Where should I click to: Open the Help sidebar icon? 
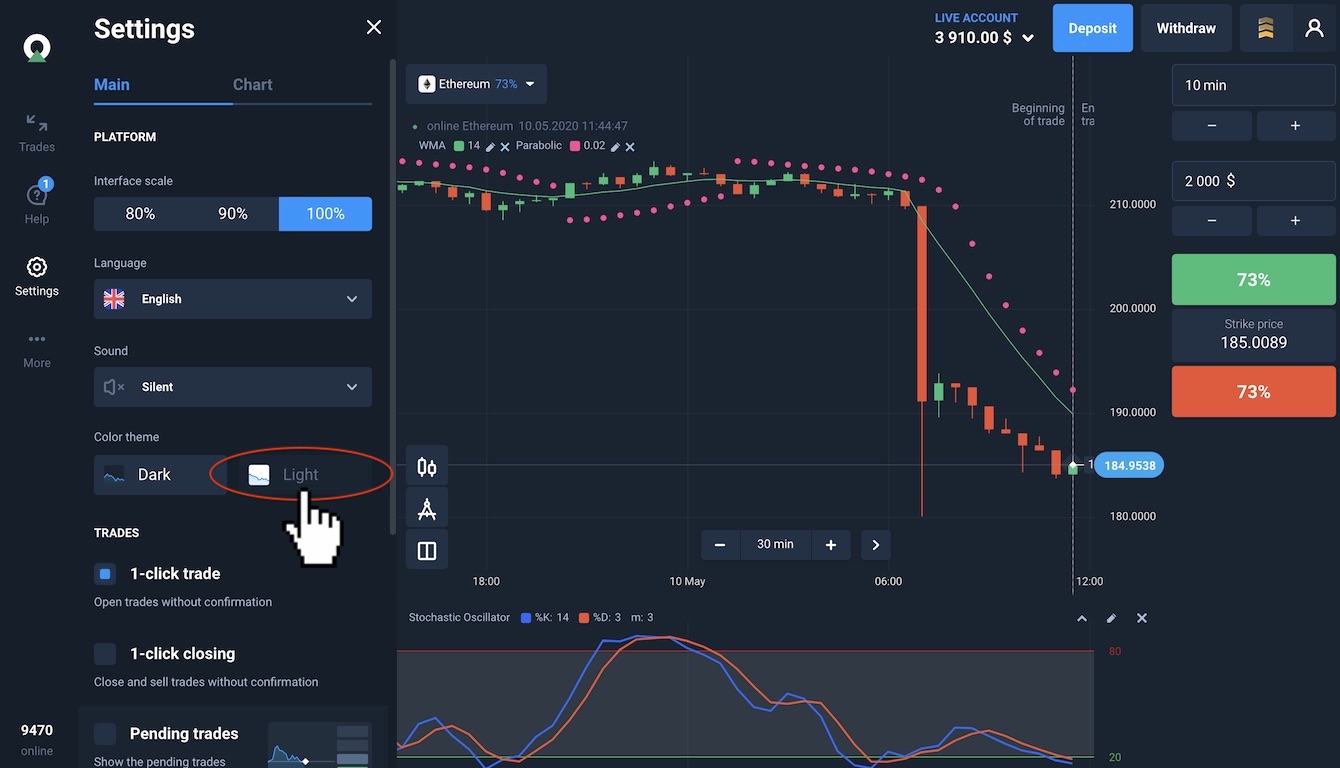[x=37, y=195]
